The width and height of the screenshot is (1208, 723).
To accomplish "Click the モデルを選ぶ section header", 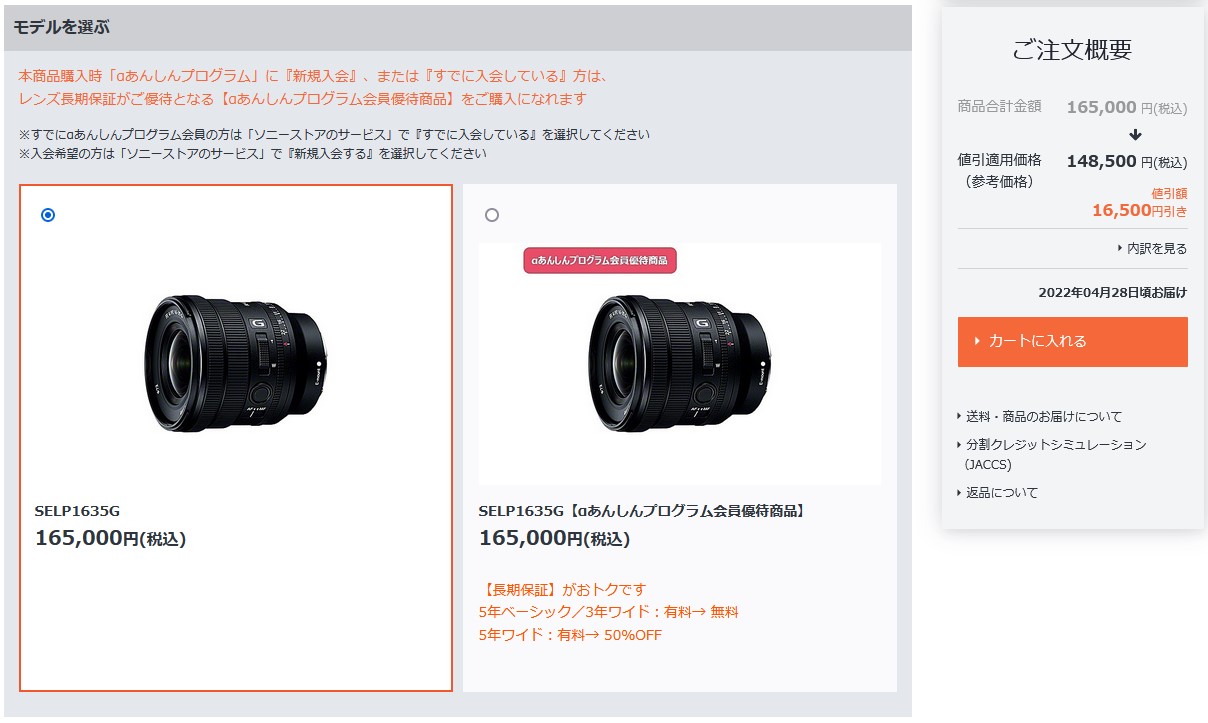I will (62, 28).
